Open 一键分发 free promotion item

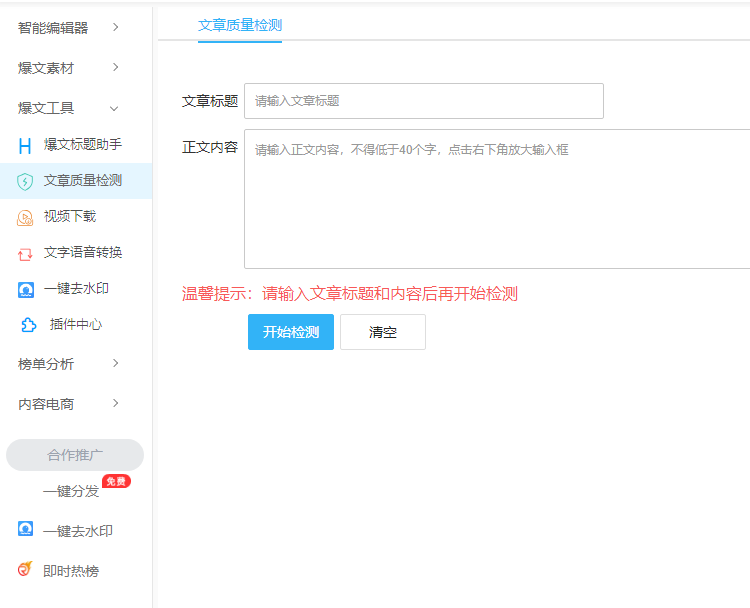tap(72, 491)
